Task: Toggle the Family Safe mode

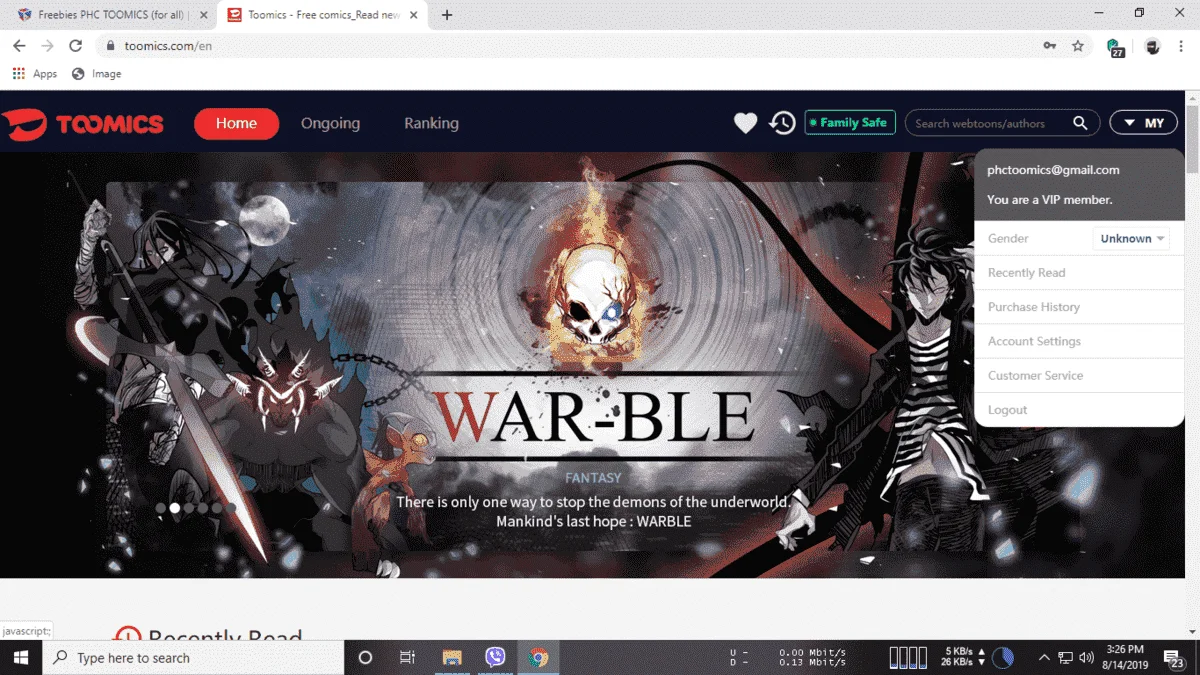Action: click(850, 123)
